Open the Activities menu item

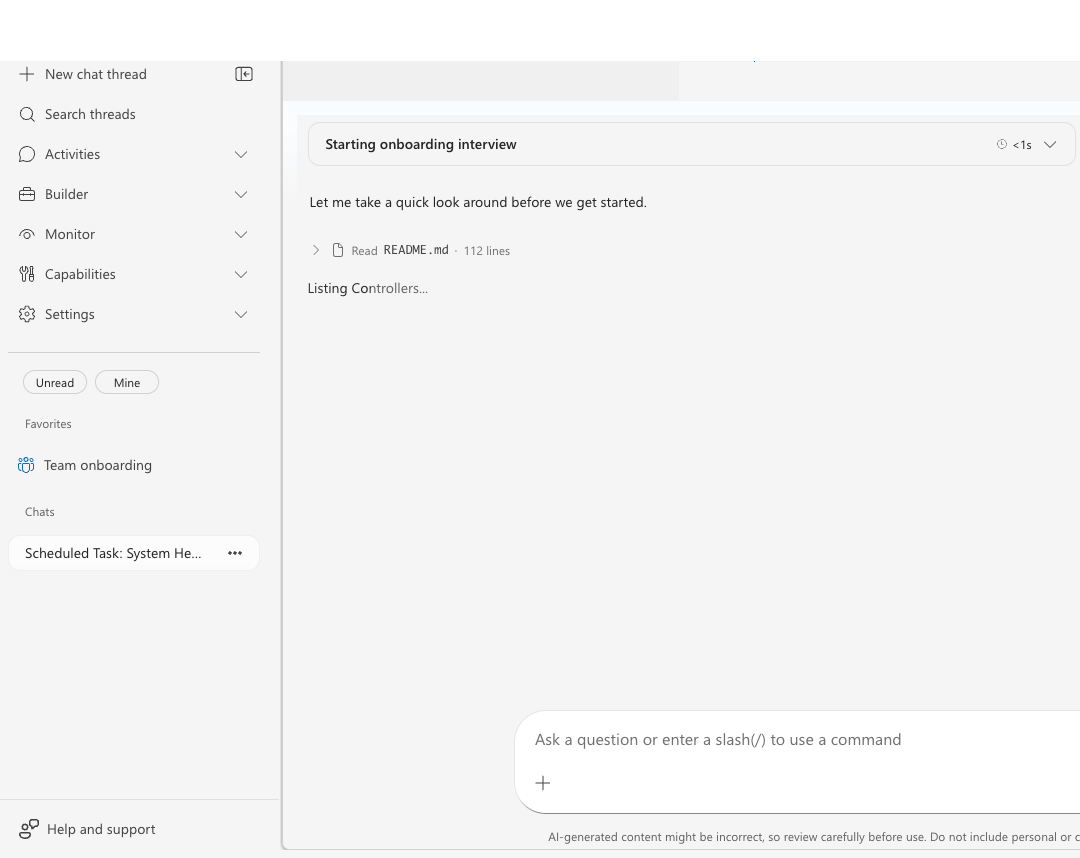(72, 154)
